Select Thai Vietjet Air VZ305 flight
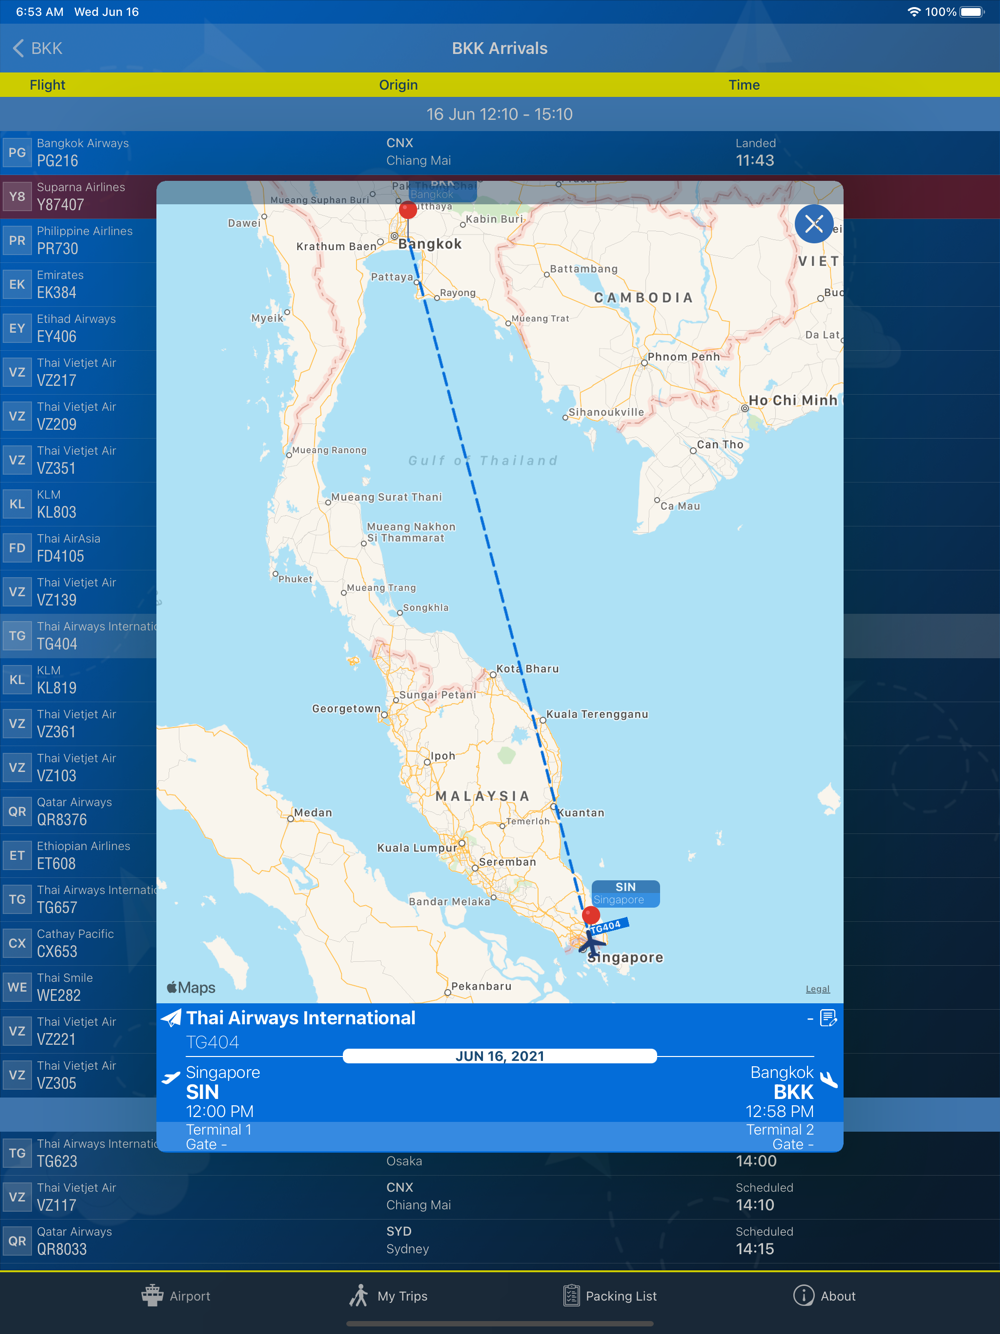The height and width of the screenshot is (1334, 1000). click(78, 1077)
